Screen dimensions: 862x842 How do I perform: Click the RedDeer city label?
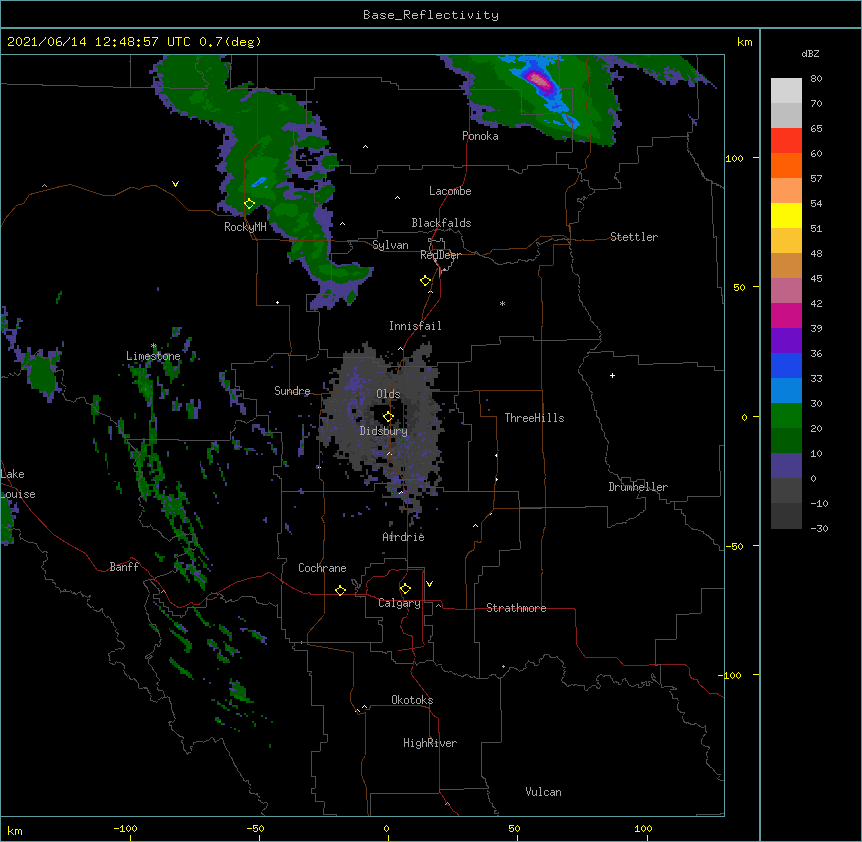tap(440, 255)
